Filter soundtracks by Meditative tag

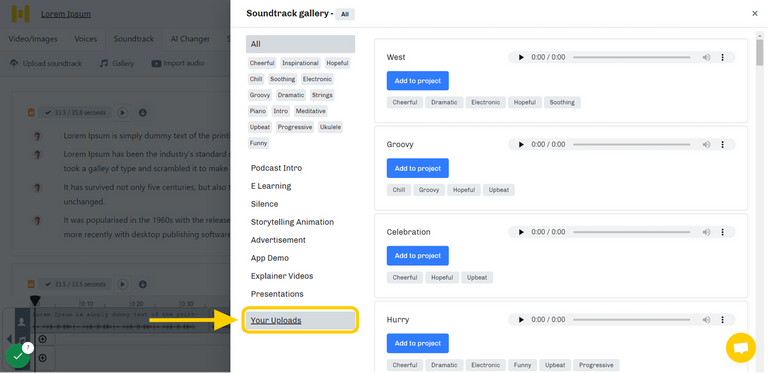tap(311, 111)
